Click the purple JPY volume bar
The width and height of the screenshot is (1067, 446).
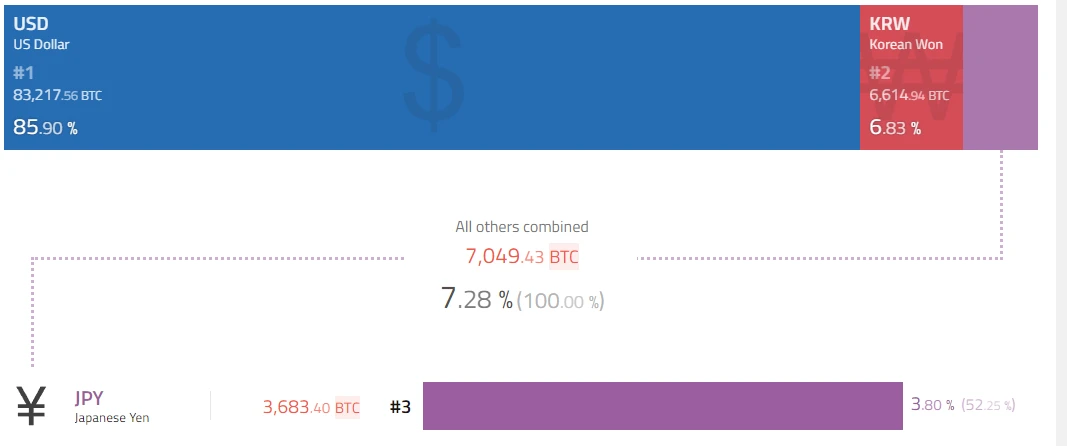pos(662,405)
